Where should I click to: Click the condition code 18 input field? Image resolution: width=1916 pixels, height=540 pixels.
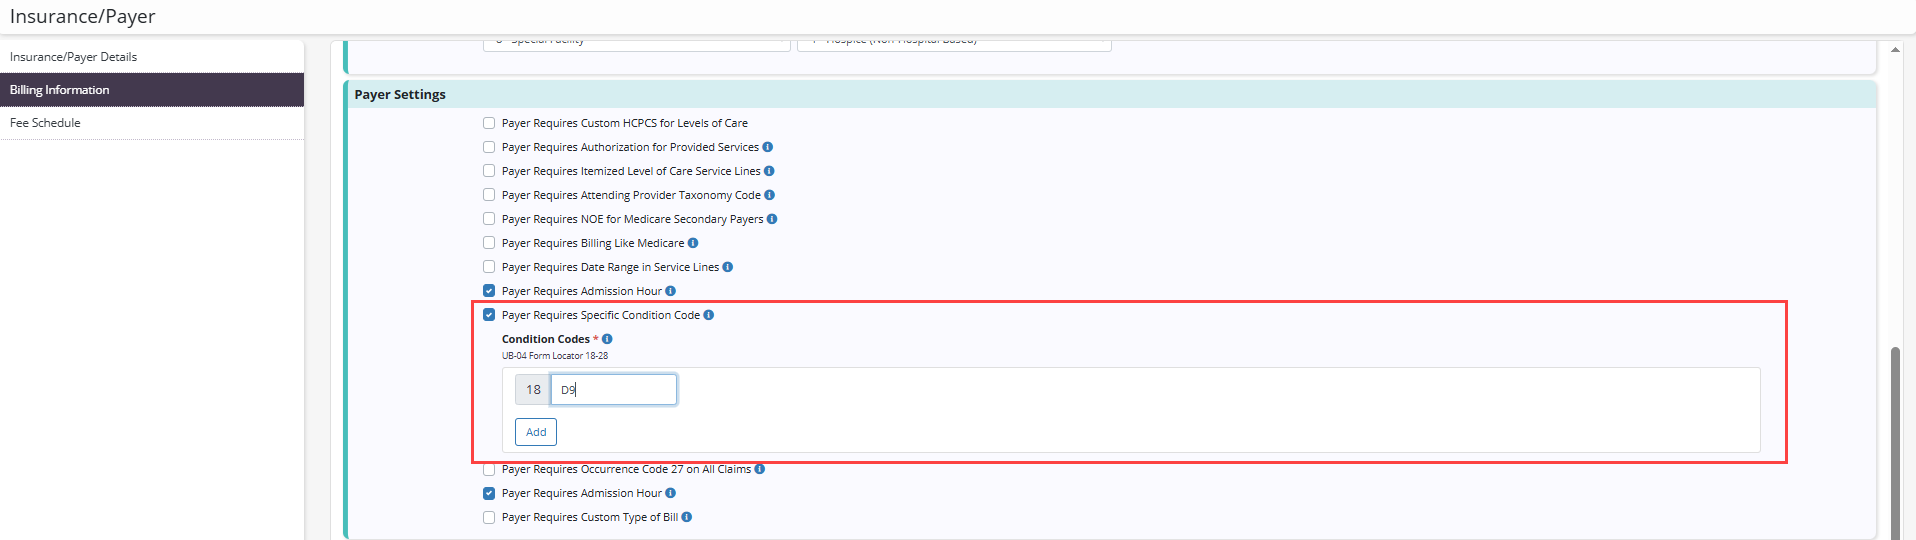coord(613,390)
